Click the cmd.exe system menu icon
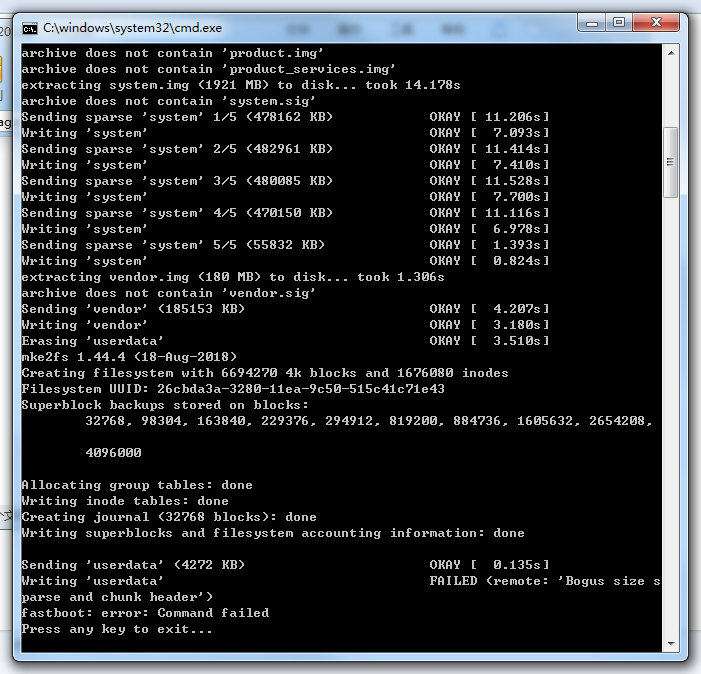This screenshot has width=701, height=674. (x=30, y=29)
